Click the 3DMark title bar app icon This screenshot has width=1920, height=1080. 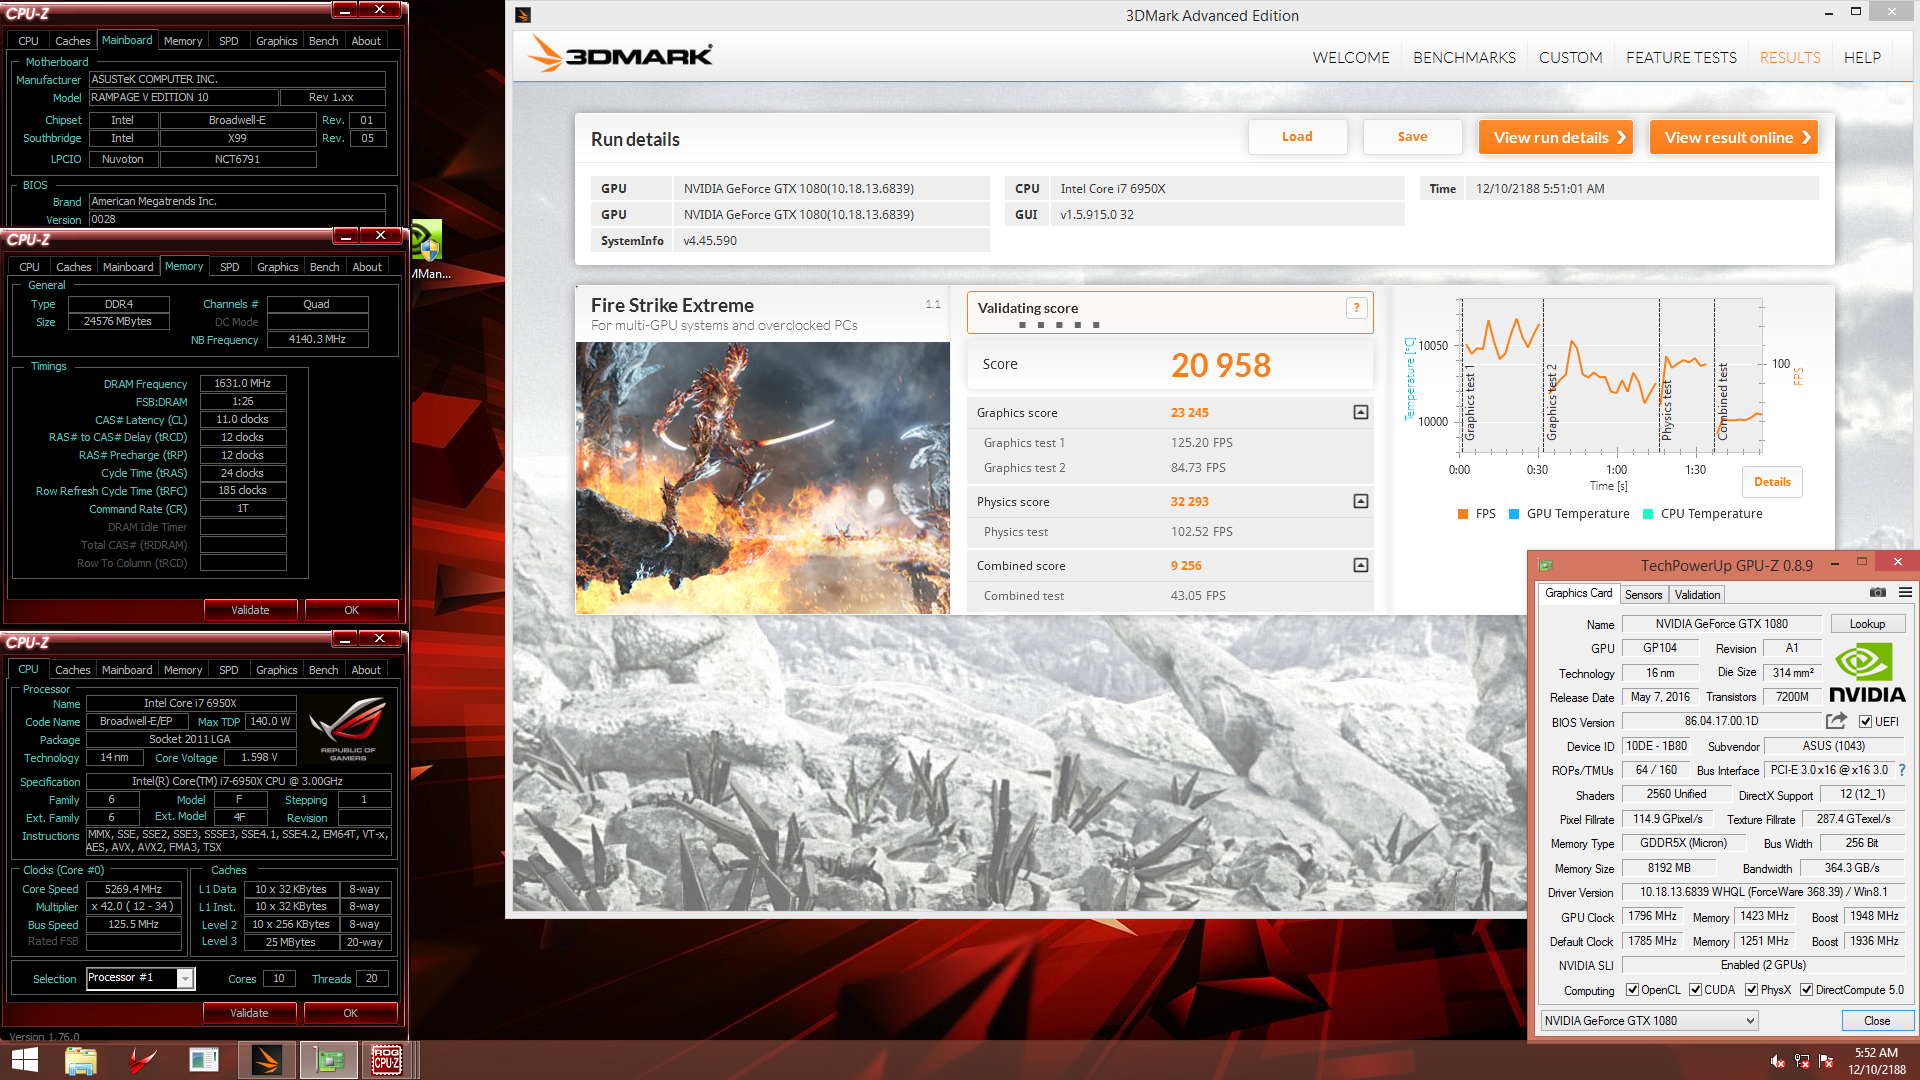523,15
